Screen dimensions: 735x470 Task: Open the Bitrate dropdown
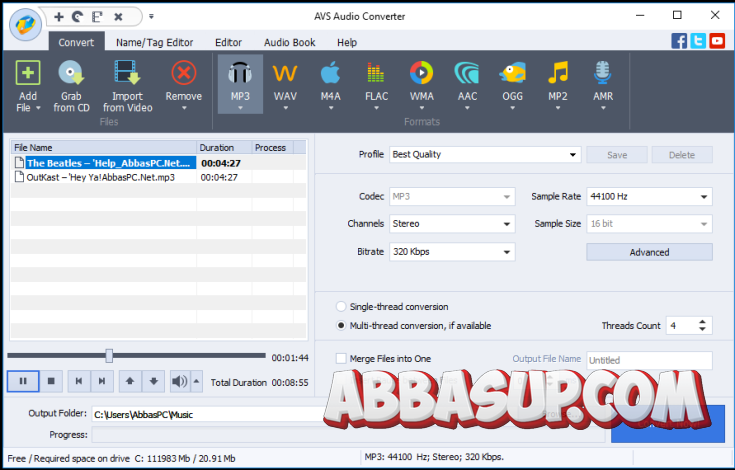(452, 252)
